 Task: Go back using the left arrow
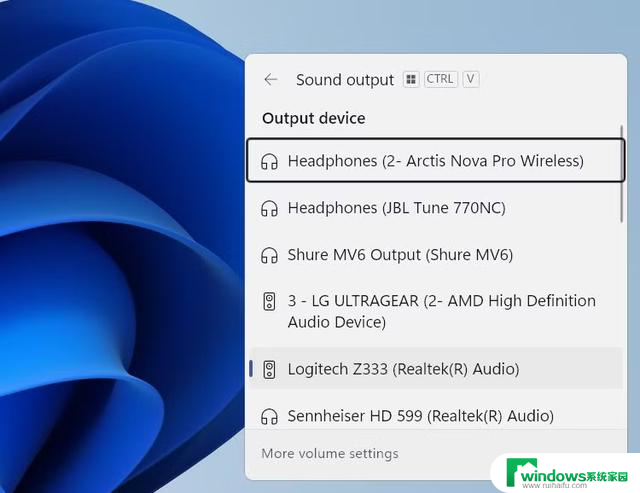[x=271, y=79]
